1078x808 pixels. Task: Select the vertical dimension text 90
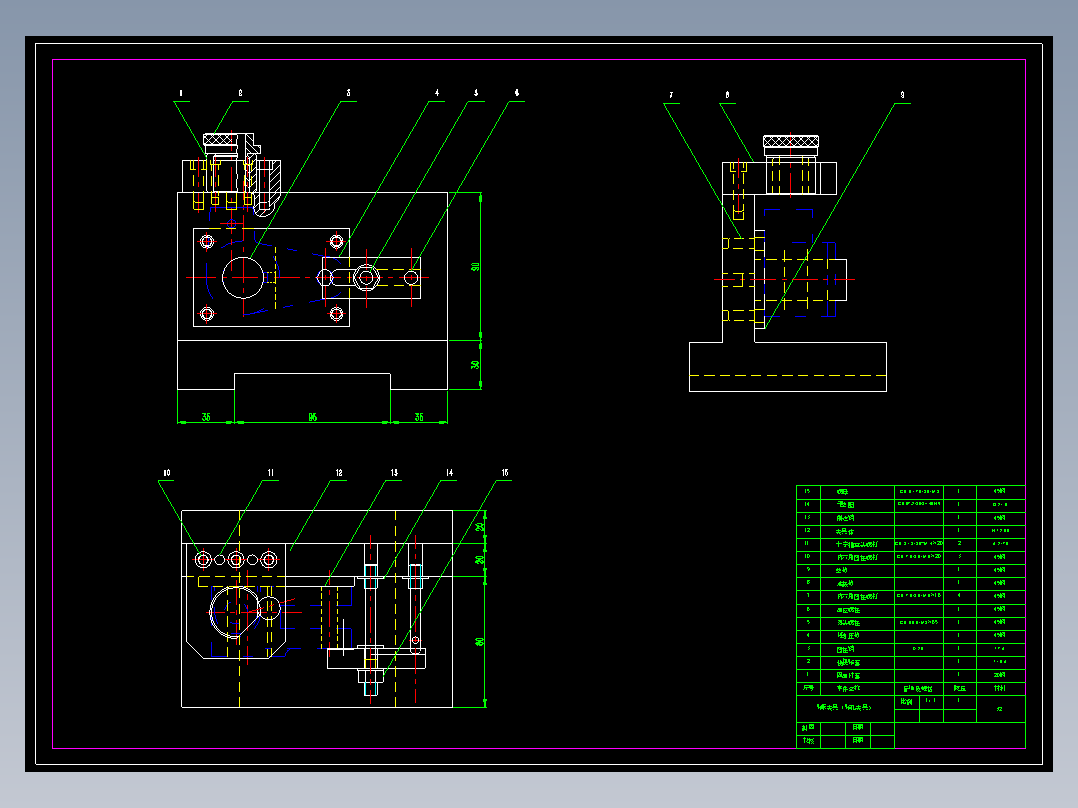475,267
